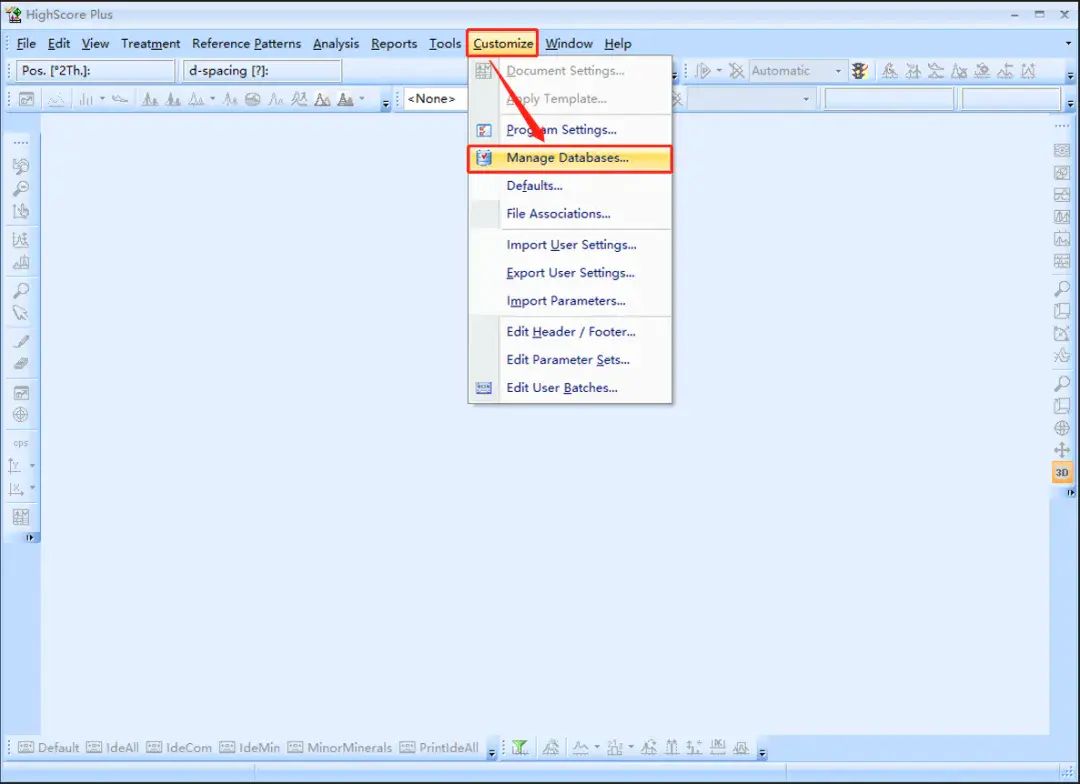Open the <None> dropdown

435,99
